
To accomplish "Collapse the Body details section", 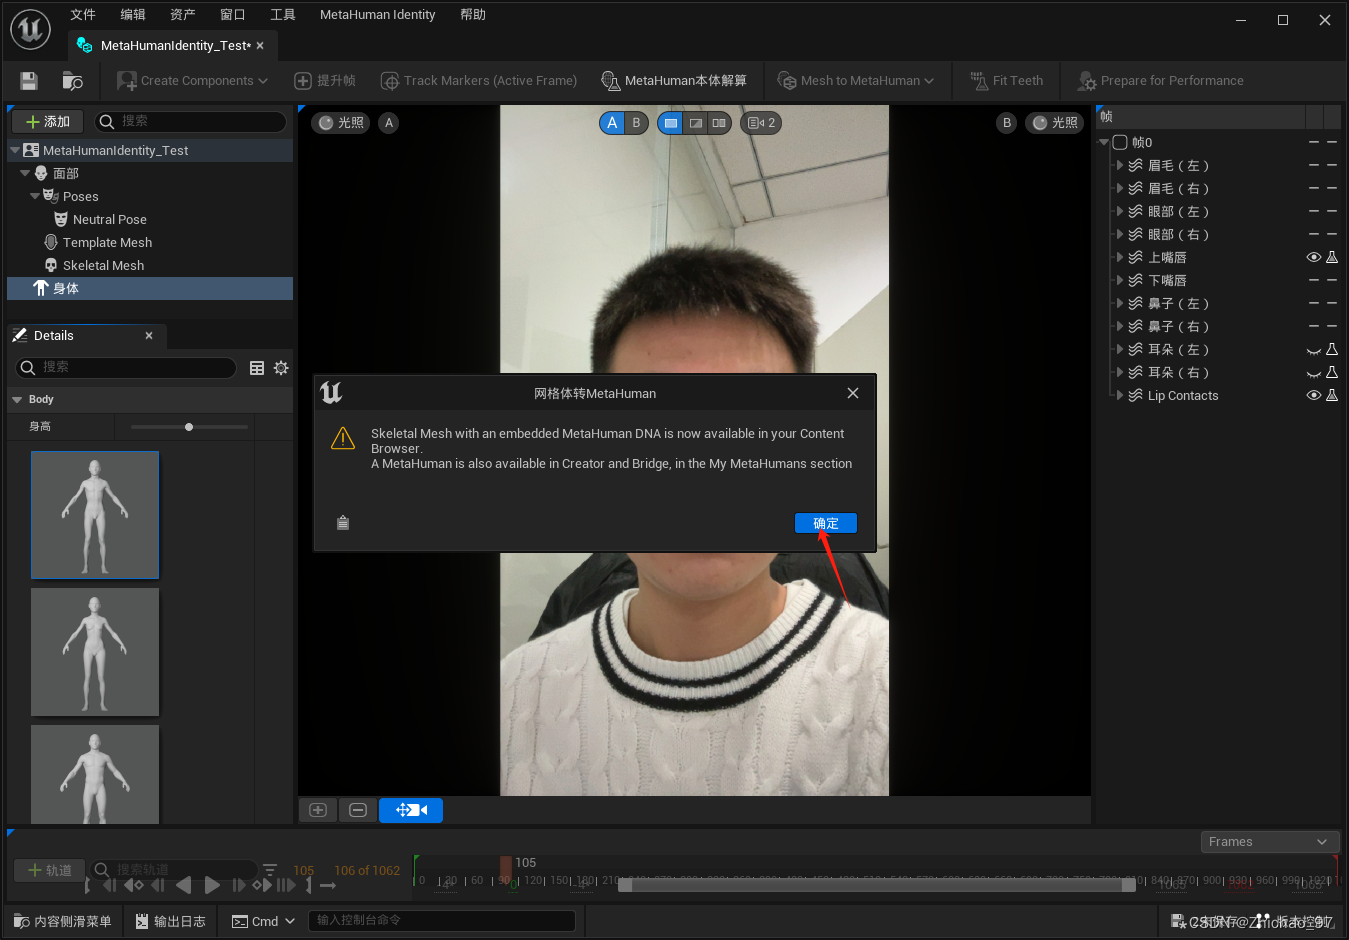I will pyautogui.click(x=17, y=400).
